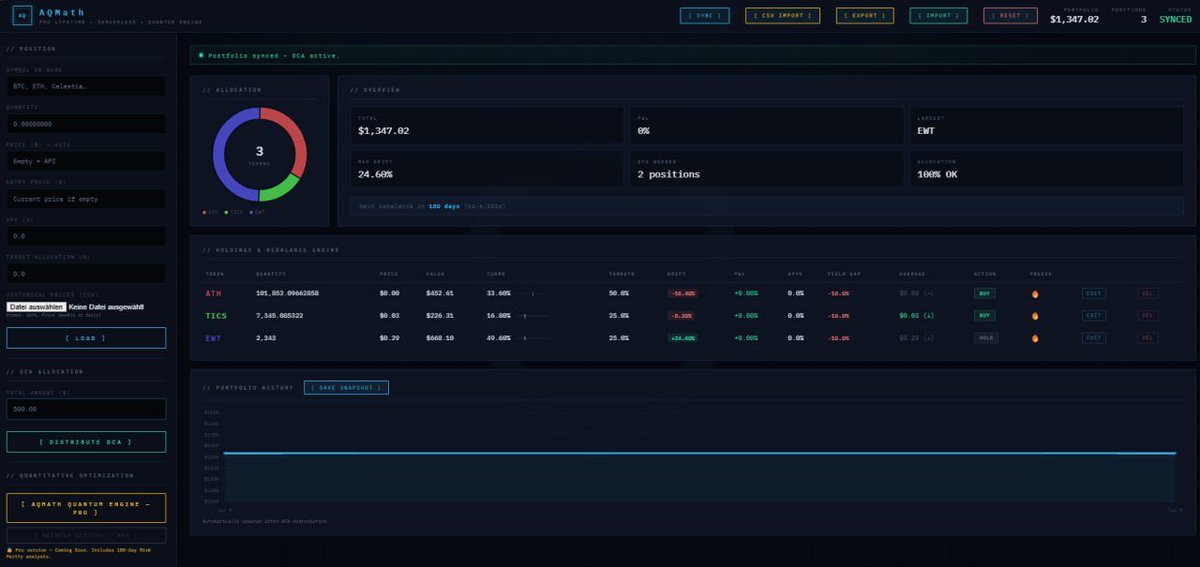Click 'Portfolio synced — DCA active' banner
1200x567 pixels.
pyautogui.click(x=693, y=55)
